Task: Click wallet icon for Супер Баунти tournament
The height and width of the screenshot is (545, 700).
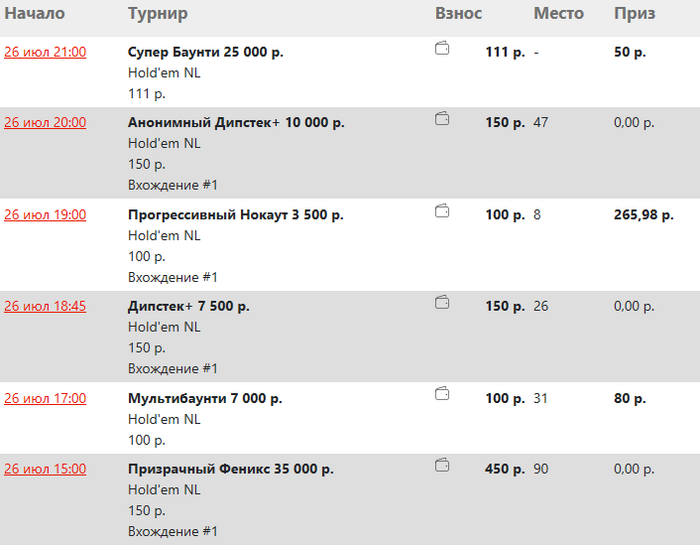Action: tap(442, 48)
